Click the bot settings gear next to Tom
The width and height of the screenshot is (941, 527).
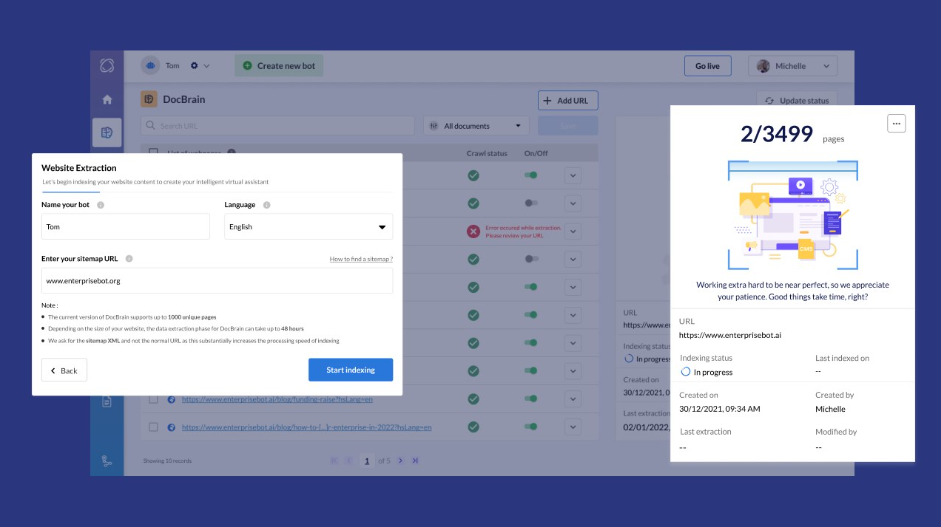[x=194, y=65]
